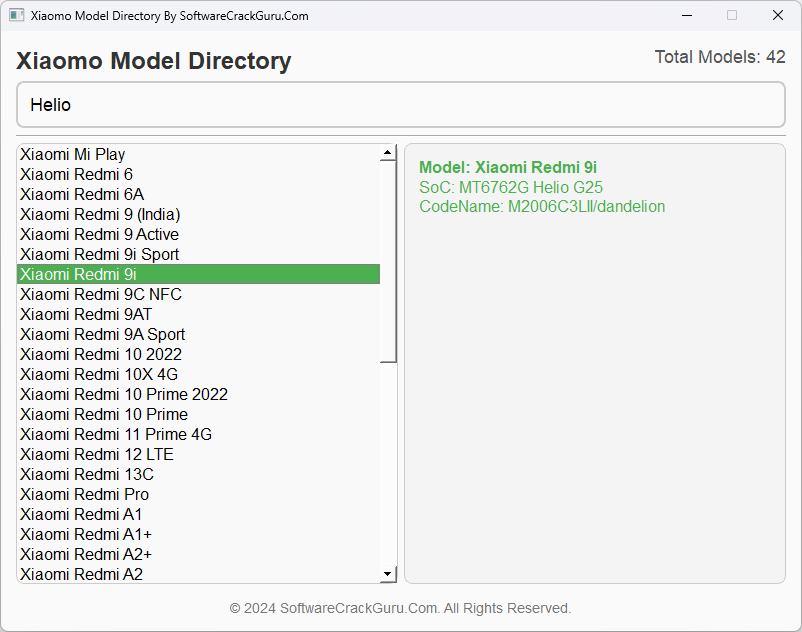This screenshot has height=632, width=802.
Task: Select Xiaomi Redmi A1+ entry
Action: click(198, 534)
